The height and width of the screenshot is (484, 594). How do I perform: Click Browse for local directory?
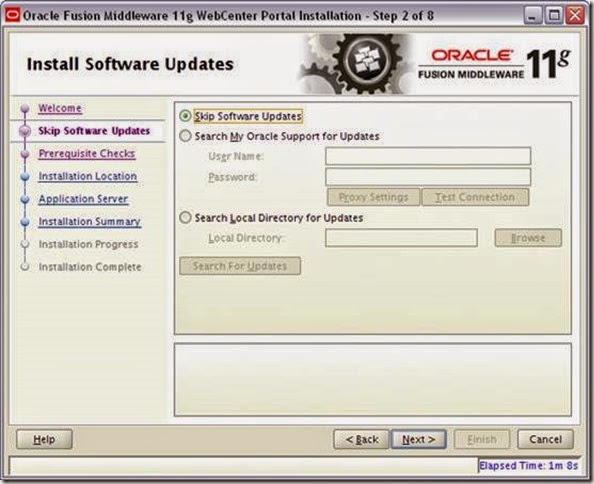pyautogui.click(x=528, y=238)
